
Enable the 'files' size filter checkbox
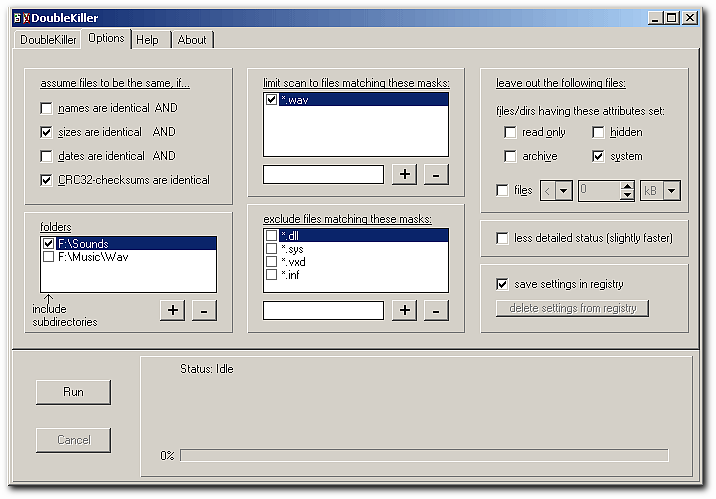pos(502,190)
